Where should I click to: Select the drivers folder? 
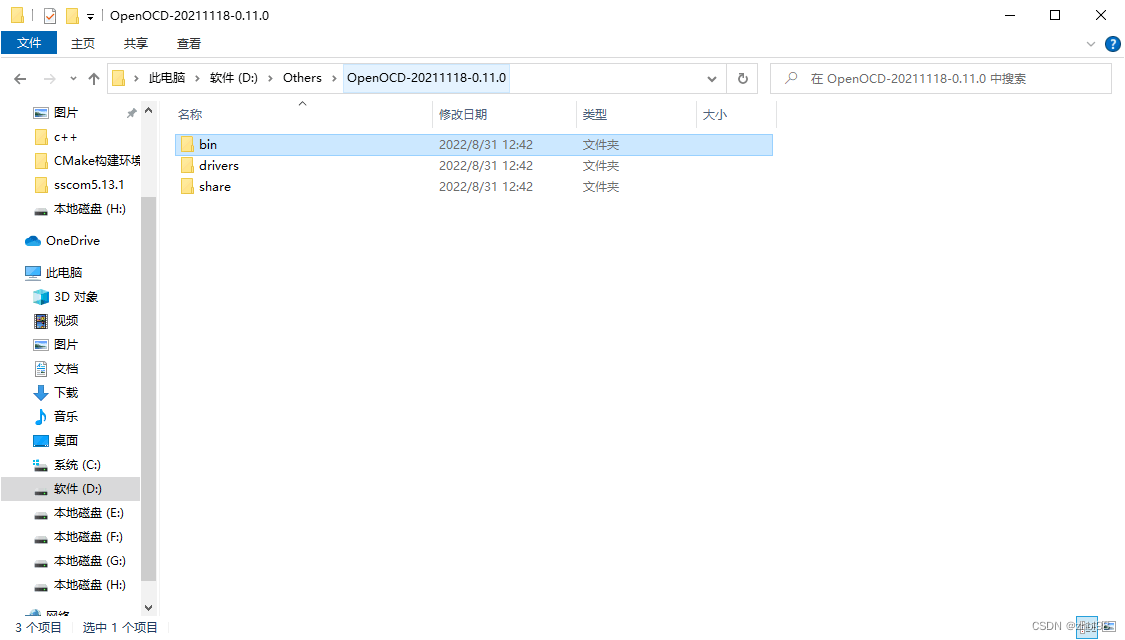pos(219,166)
